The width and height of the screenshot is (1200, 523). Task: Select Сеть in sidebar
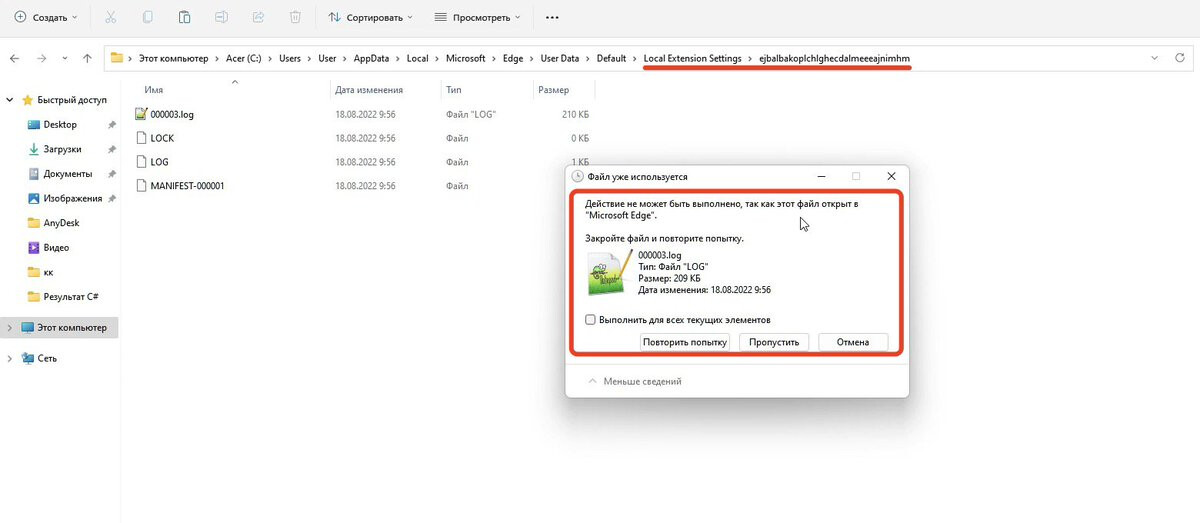47,358
